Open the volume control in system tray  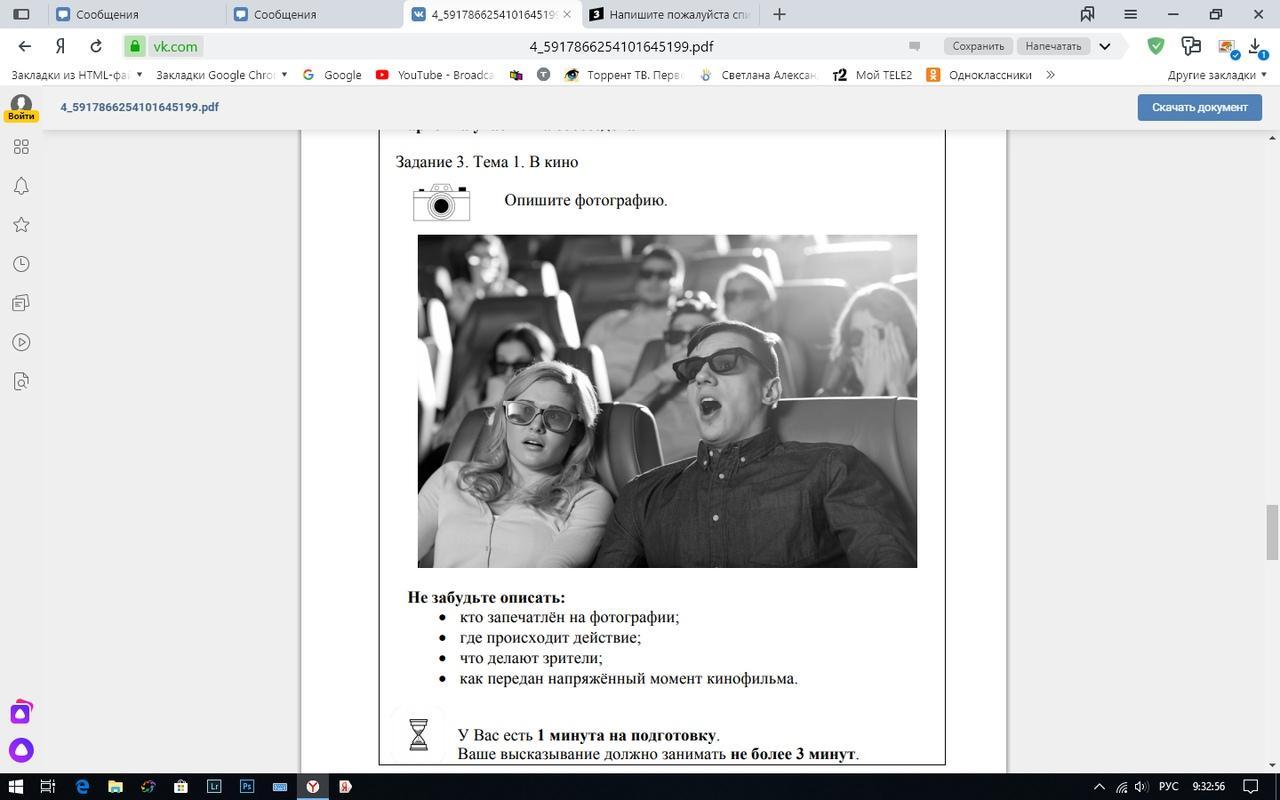(1141, 786)
